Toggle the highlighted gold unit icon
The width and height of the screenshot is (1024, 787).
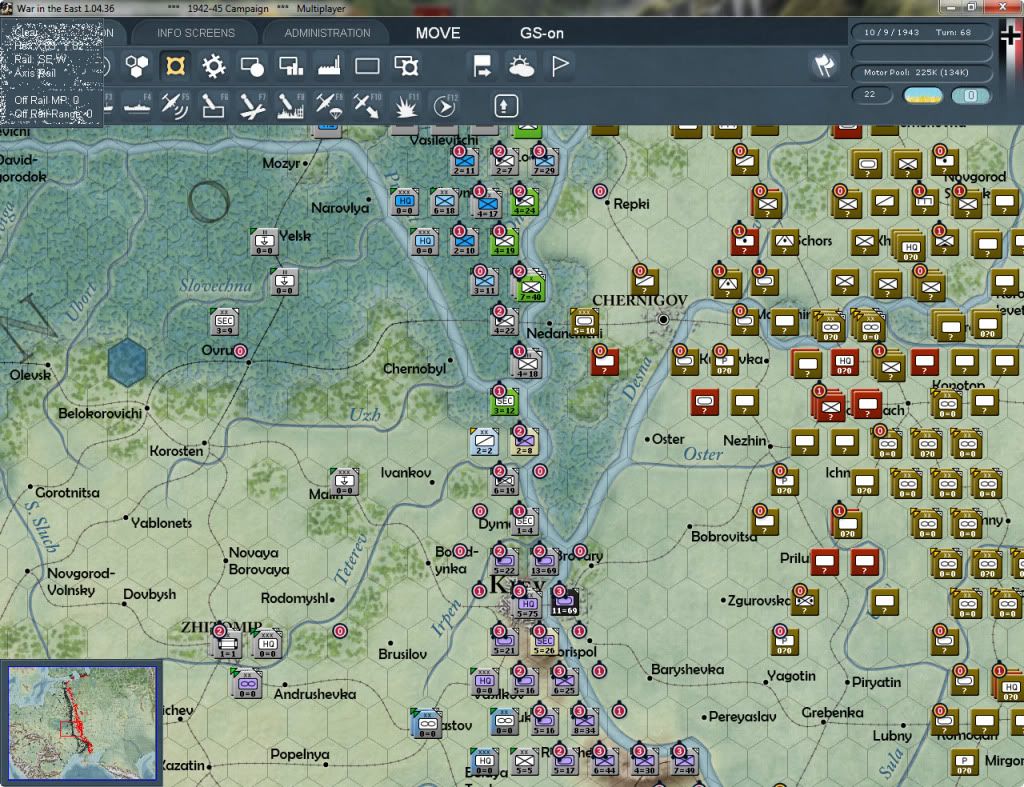(x=175, y=66)
